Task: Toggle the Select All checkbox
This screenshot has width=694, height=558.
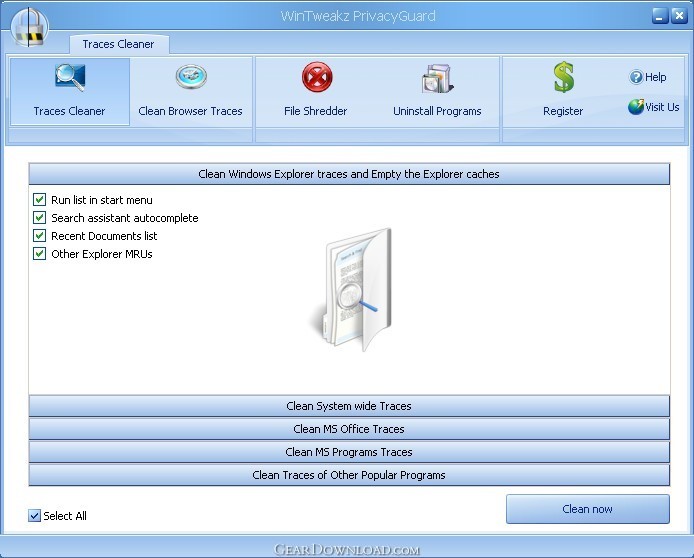Action: (x=34, y=516)
